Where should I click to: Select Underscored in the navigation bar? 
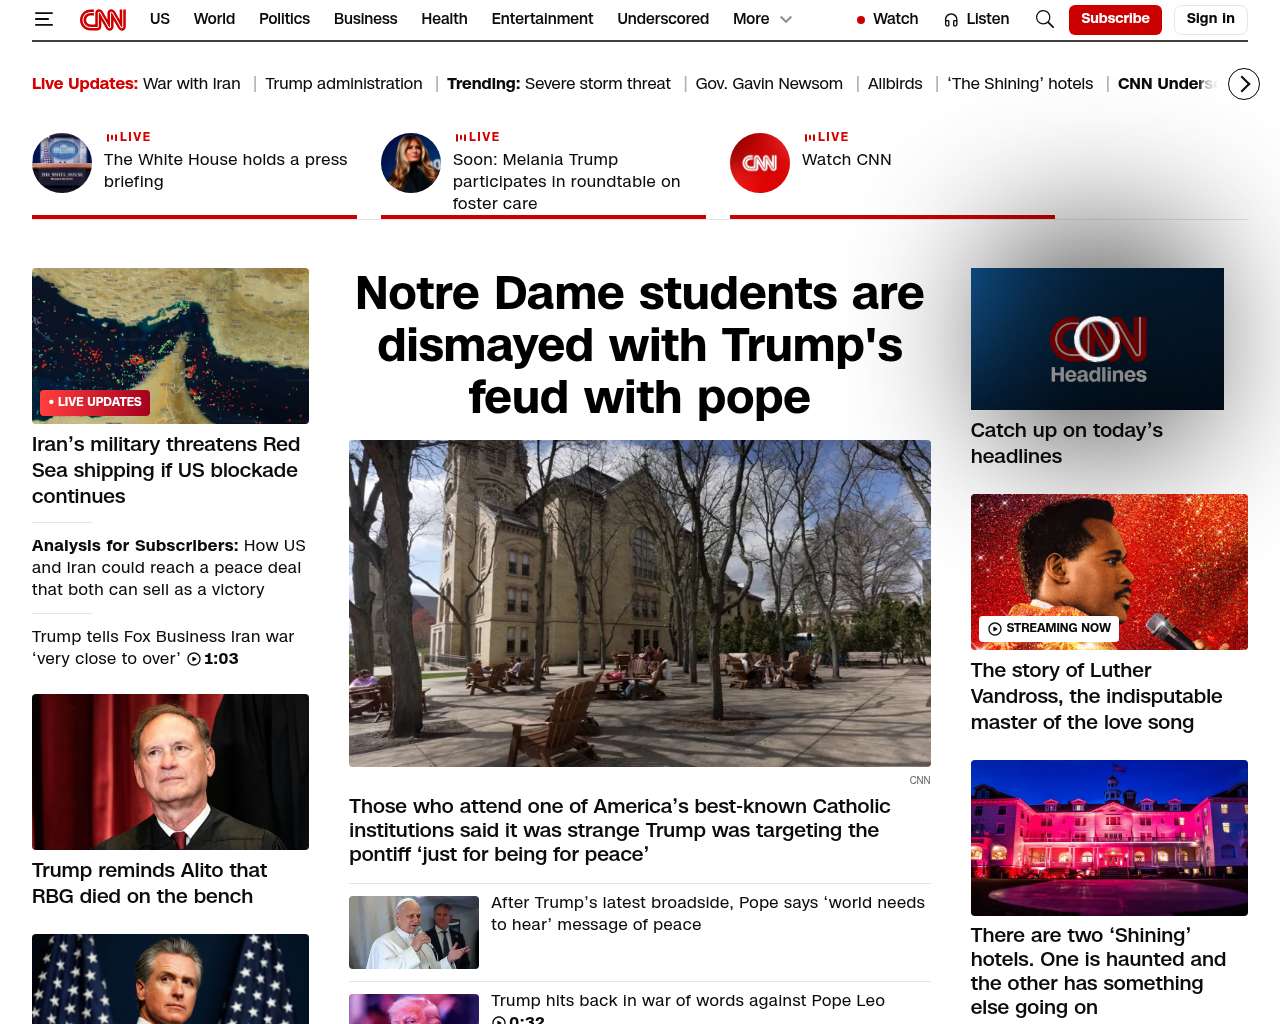click(662, 19)
